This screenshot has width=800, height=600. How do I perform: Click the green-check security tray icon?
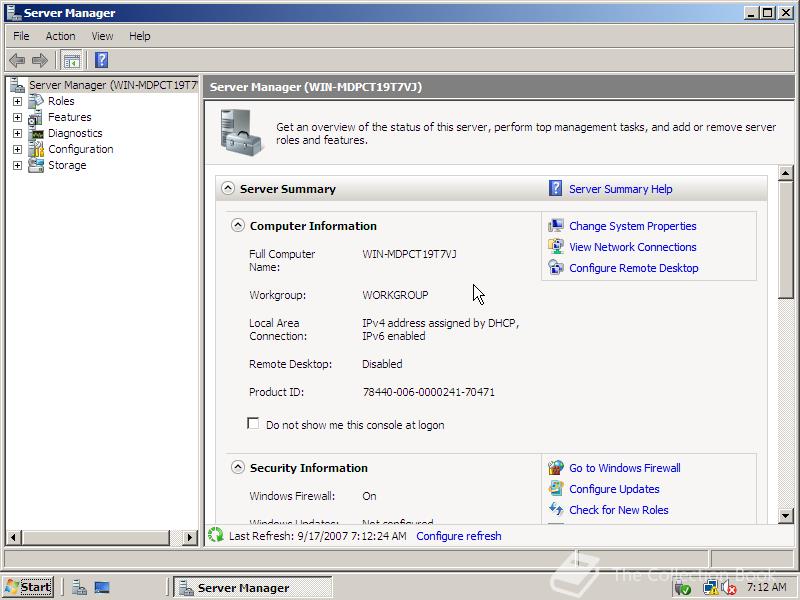683,588
